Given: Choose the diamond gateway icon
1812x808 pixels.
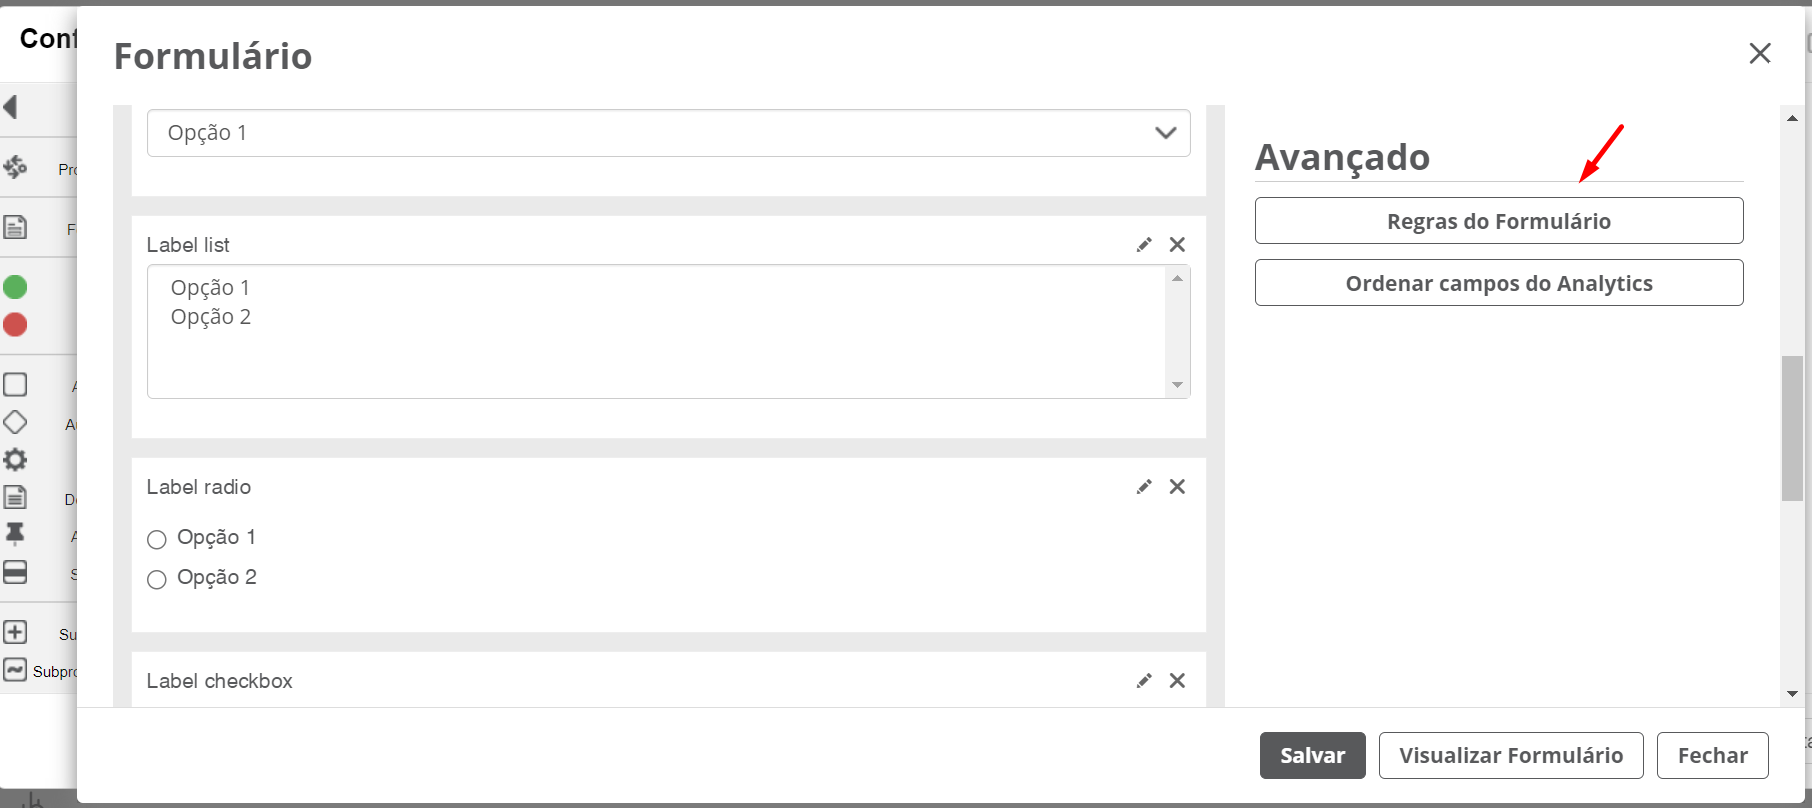Looking at the screenshot, I should pyautogui.click(x=15, y=422).
